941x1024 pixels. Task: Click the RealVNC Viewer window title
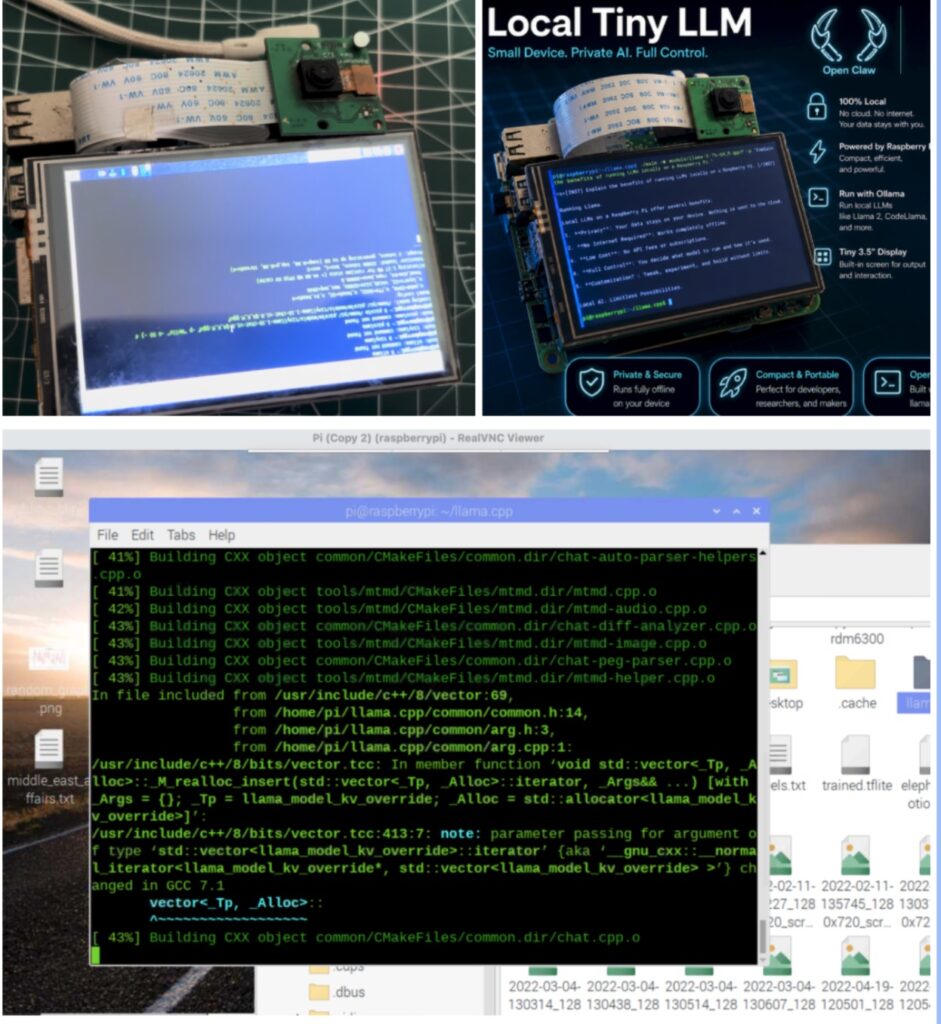[428, 438]
